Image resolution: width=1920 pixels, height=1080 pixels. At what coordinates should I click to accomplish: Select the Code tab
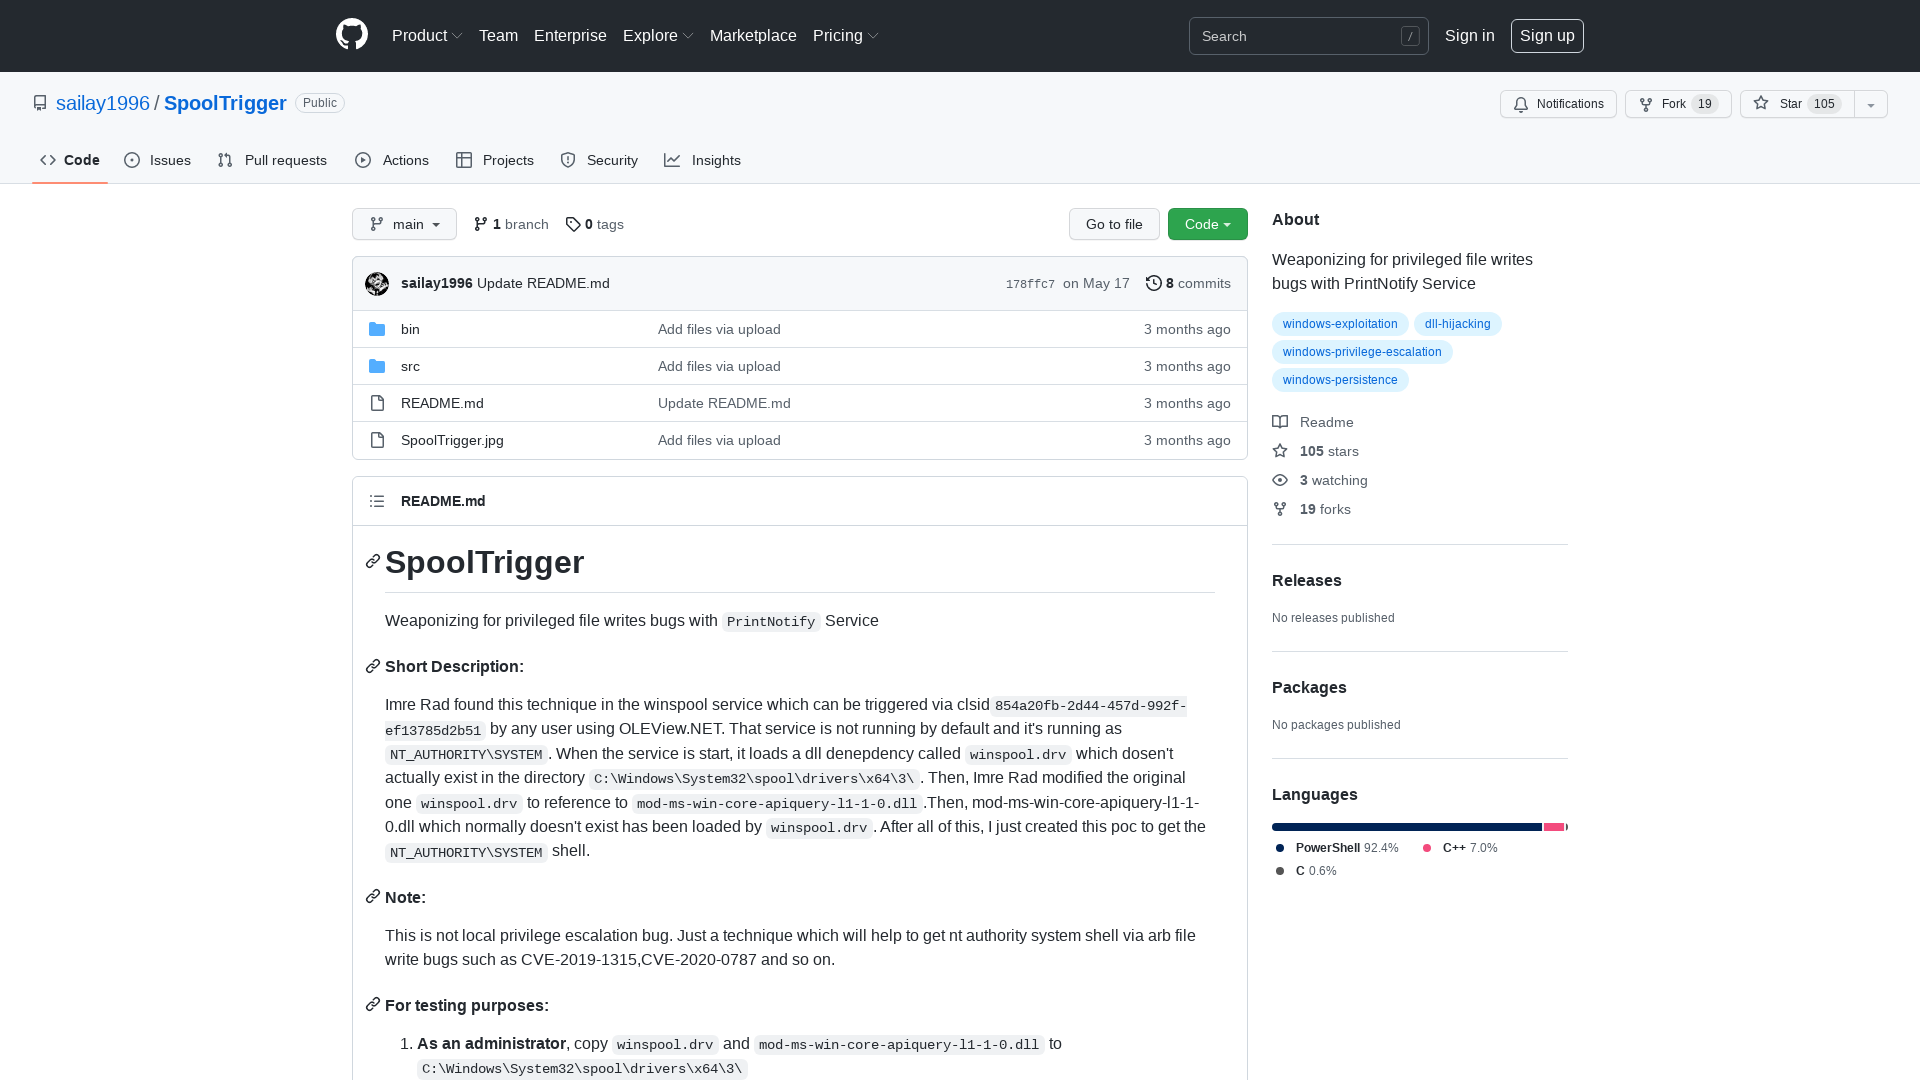click(70, 160)
